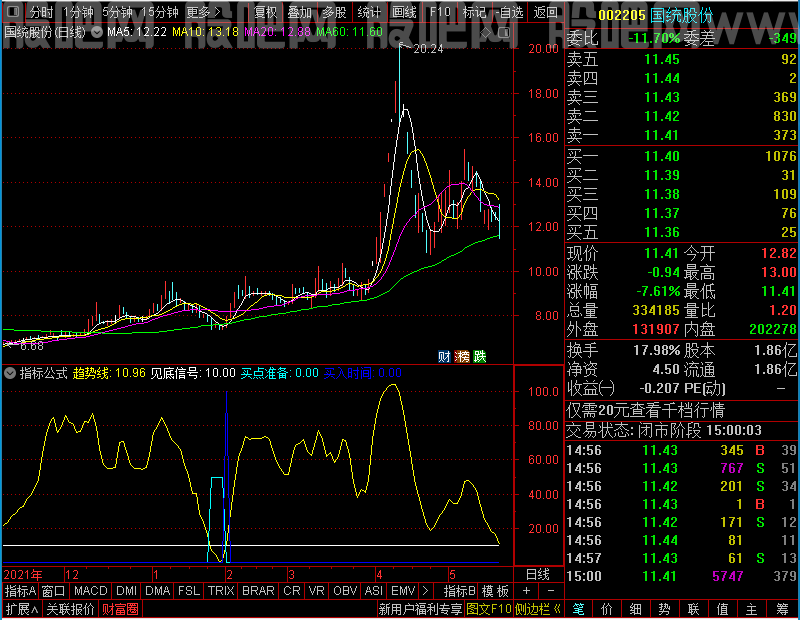
Task: Click the 榜 badge icon on the chart
Action: pos(461,356)
